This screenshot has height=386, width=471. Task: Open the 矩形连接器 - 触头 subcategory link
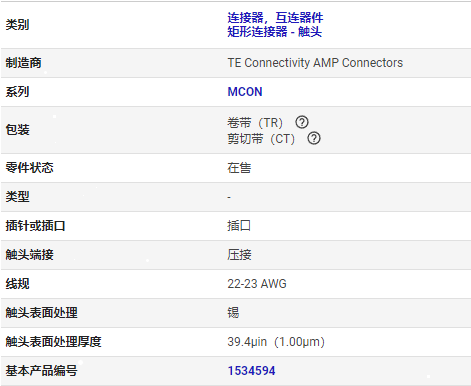pos(274,32)
